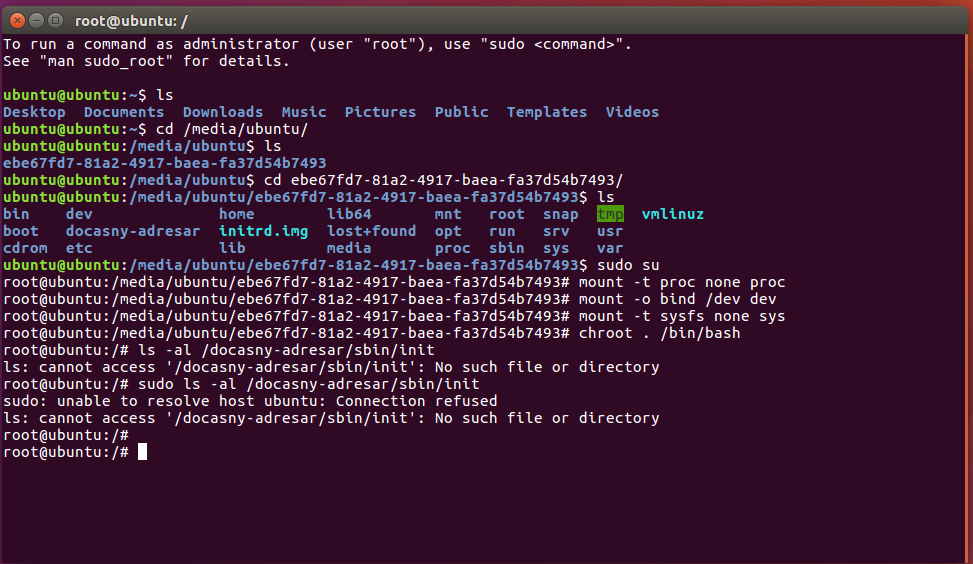Click the 'root' directory entry in listing
973x564 pixels.
coord(506,214)
